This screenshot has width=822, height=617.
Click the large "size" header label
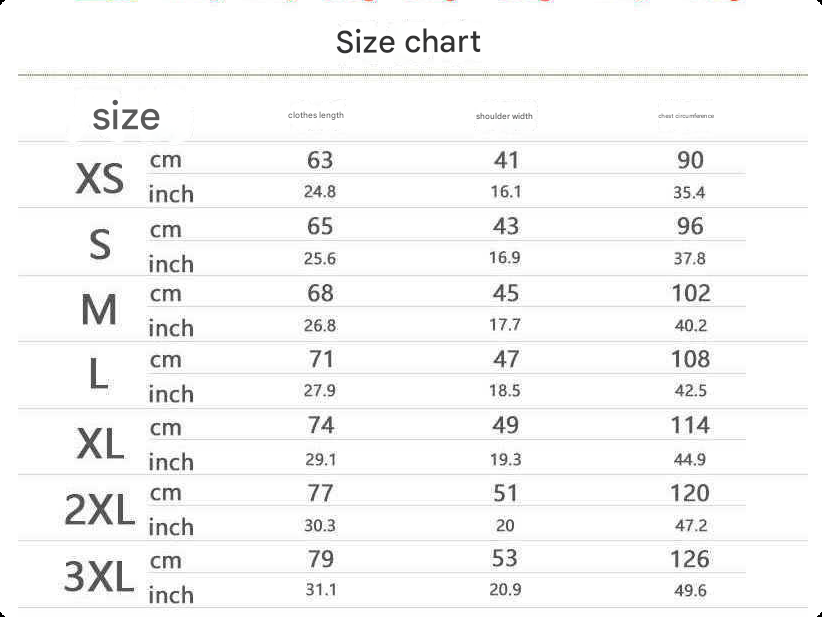coord(126,116)
